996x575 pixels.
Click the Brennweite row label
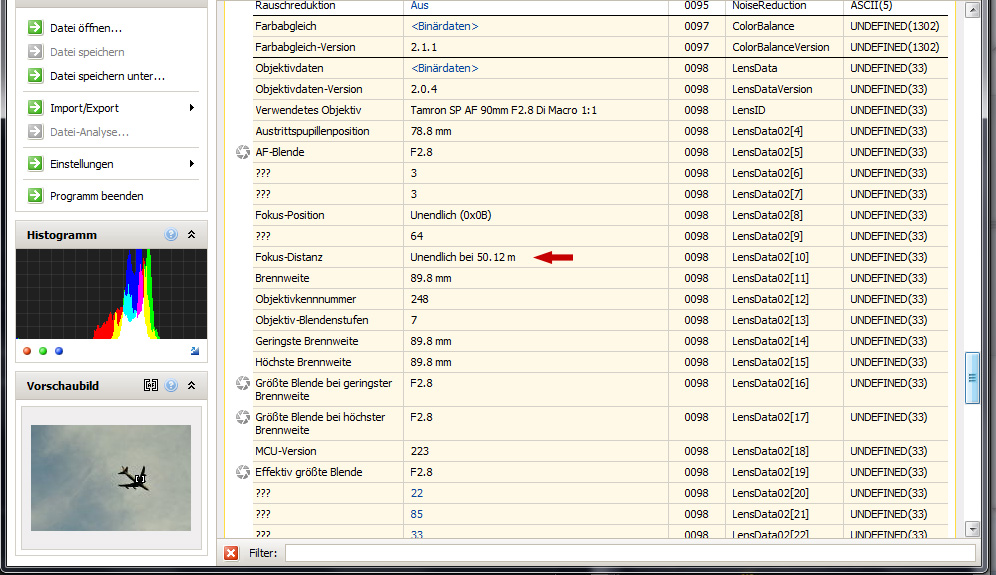(282, 278)
